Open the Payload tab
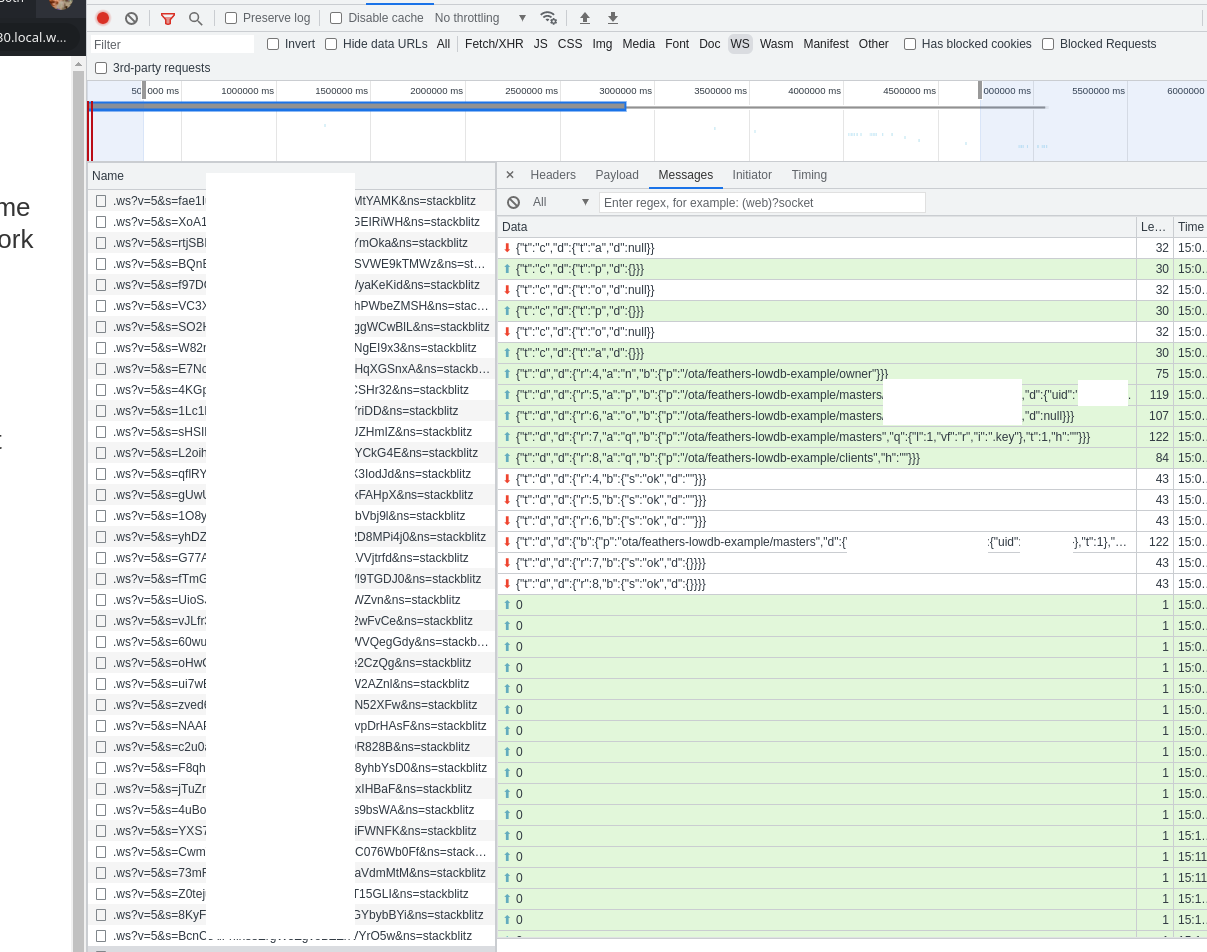Image resolution: width=1207 pixels, height=952 pixels. (x=617, y=175)
